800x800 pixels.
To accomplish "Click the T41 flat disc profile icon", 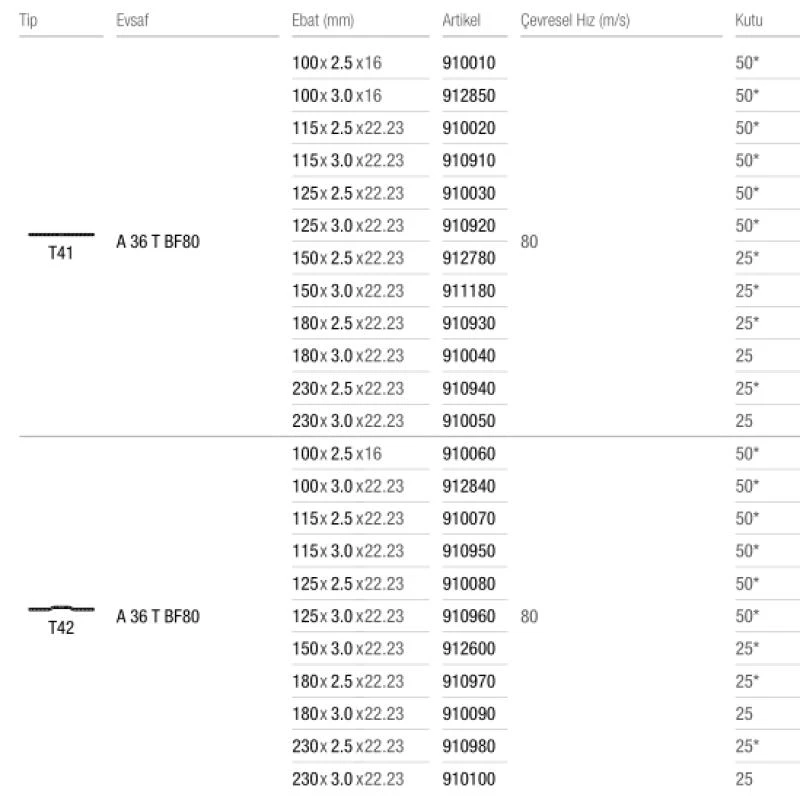I will [x=61, y=235].
